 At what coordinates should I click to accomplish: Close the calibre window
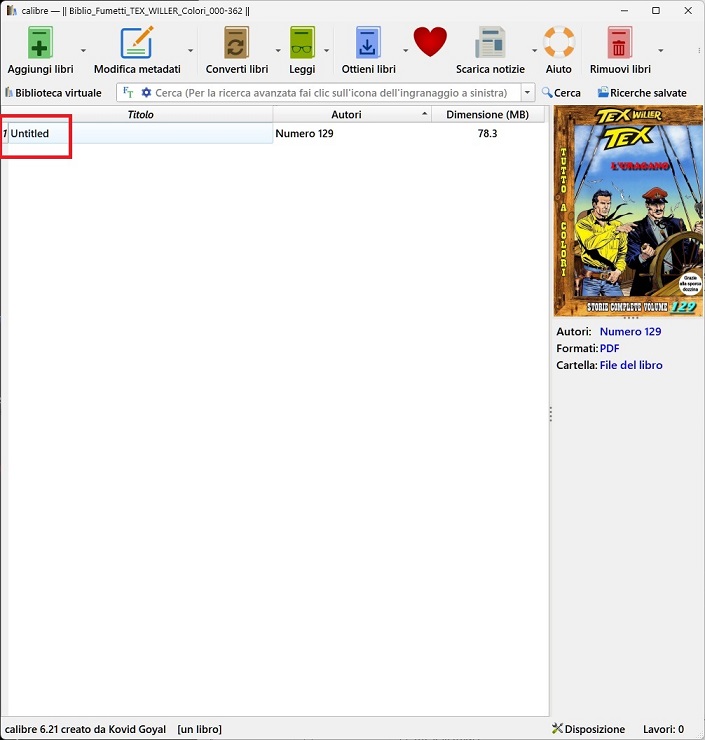tap(688, 10)
